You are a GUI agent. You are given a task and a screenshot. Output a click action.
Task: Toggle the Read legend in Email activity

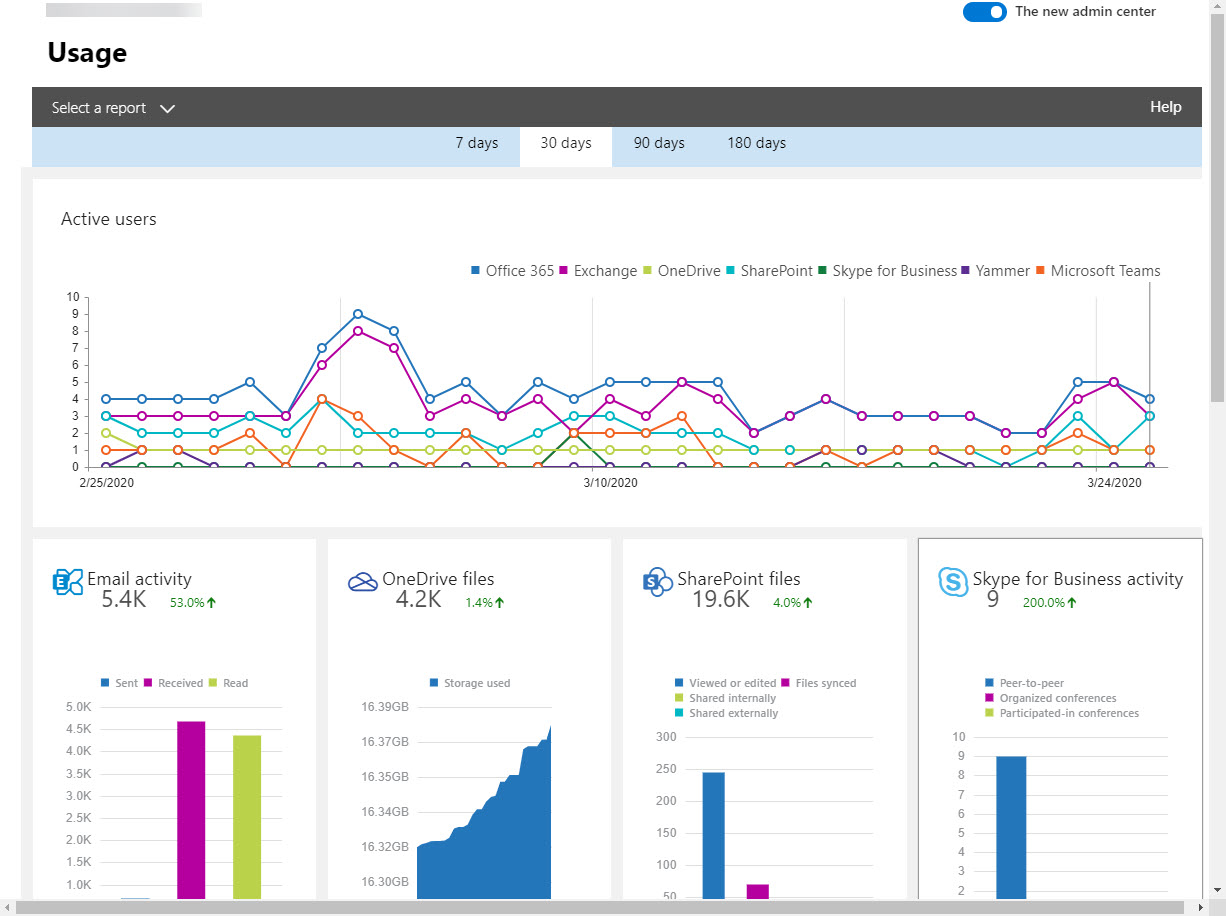[227, 683]
